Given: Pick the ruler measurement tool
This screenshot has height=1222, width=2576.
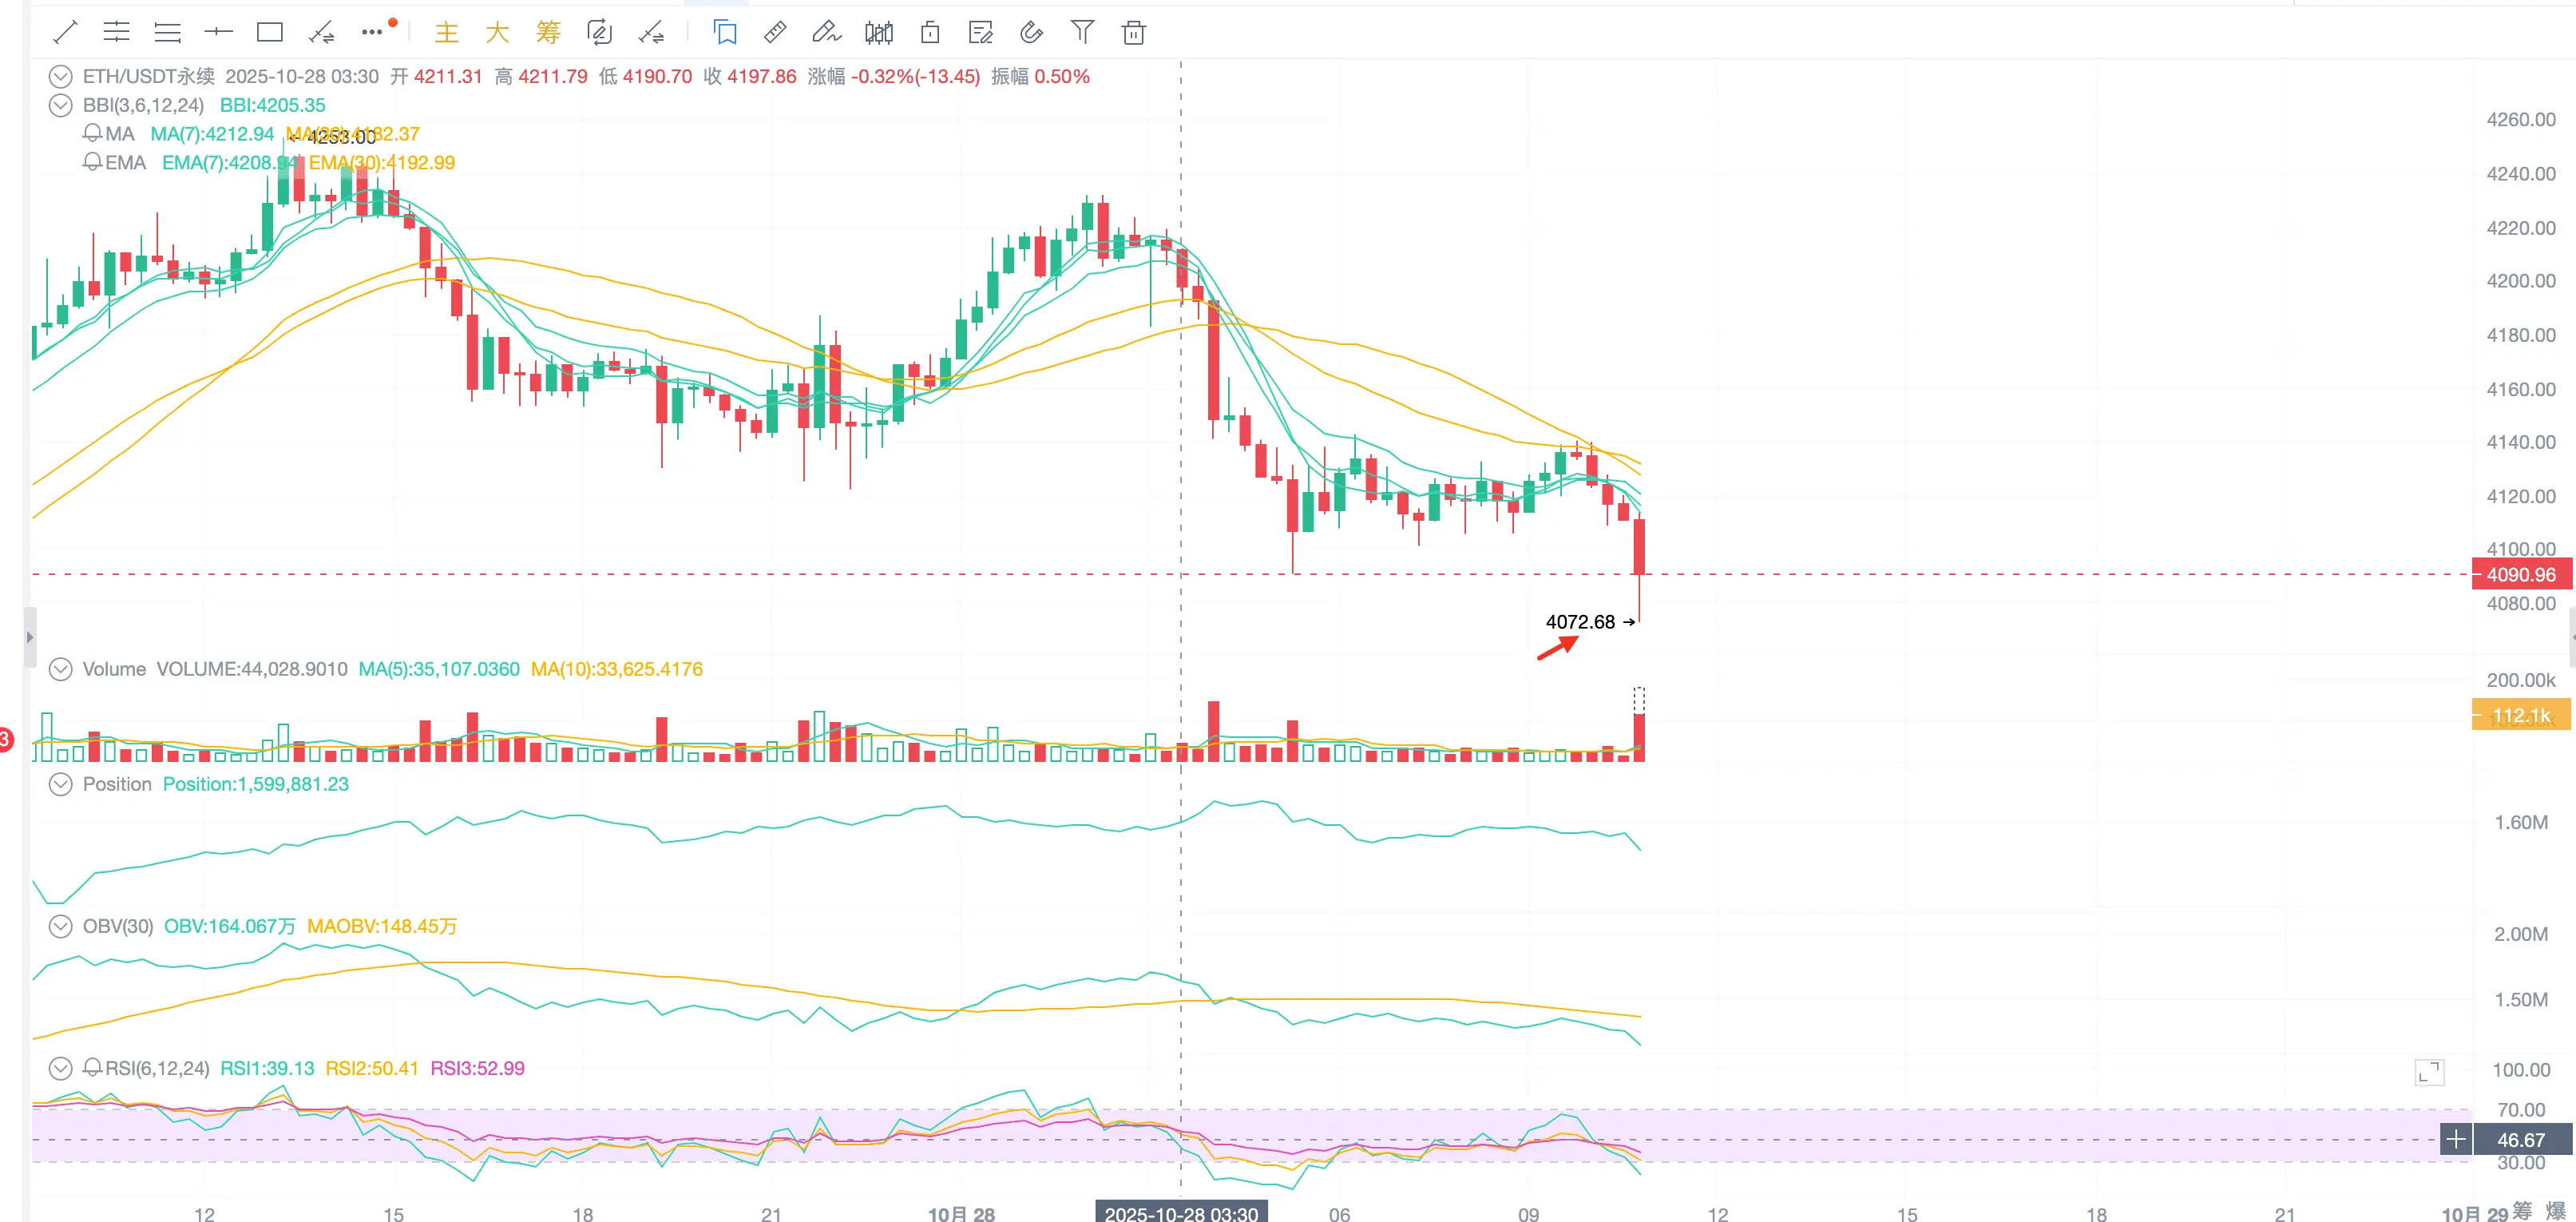Looking at the screenshot, I should (x=775, y=33).
